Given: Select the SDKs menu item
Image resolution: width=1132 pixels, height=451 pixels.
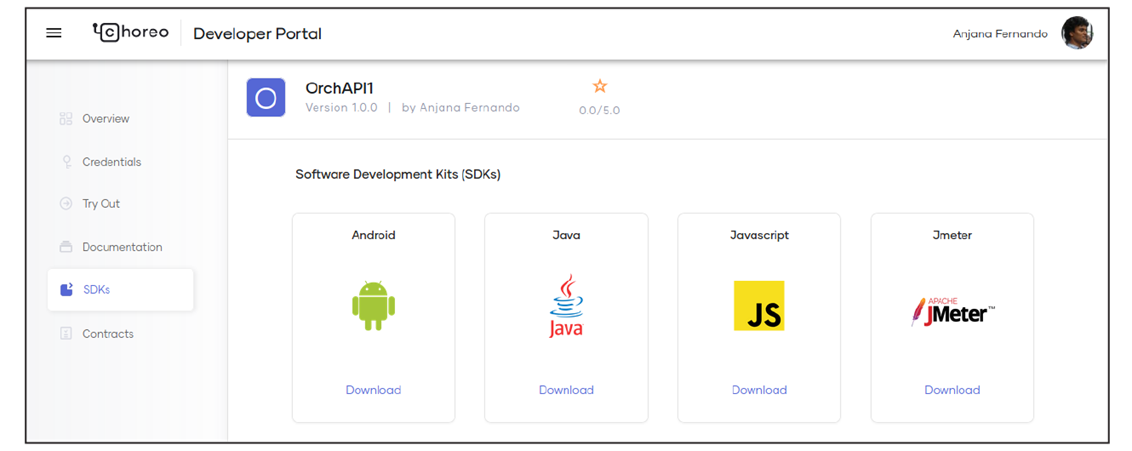Looking at the screenshot, I should [x=121, y=290].
